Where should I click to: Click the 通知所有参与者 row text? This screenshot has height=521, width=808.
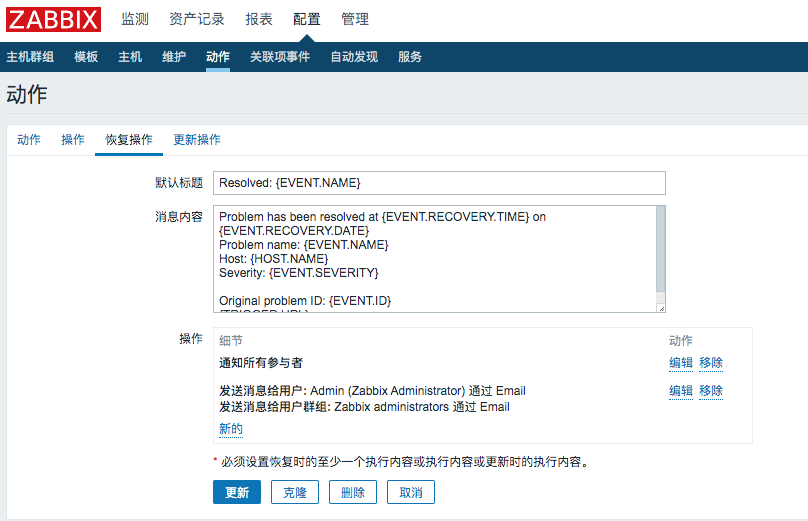(261, 363)
